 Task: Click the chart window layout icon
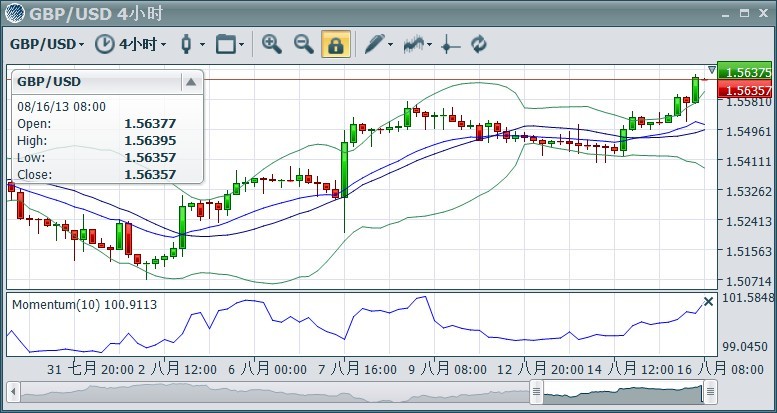click(225, 44)
